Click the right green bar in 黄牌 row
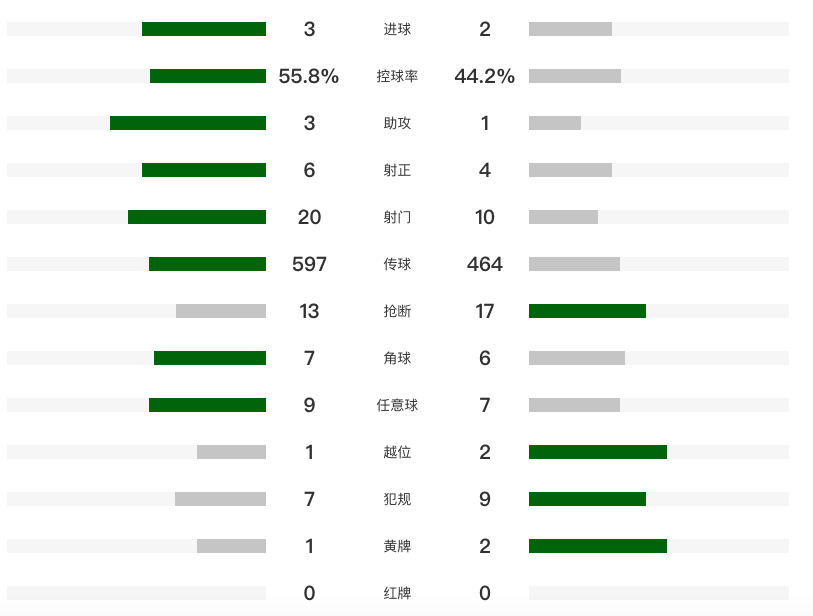 [598, 546]
